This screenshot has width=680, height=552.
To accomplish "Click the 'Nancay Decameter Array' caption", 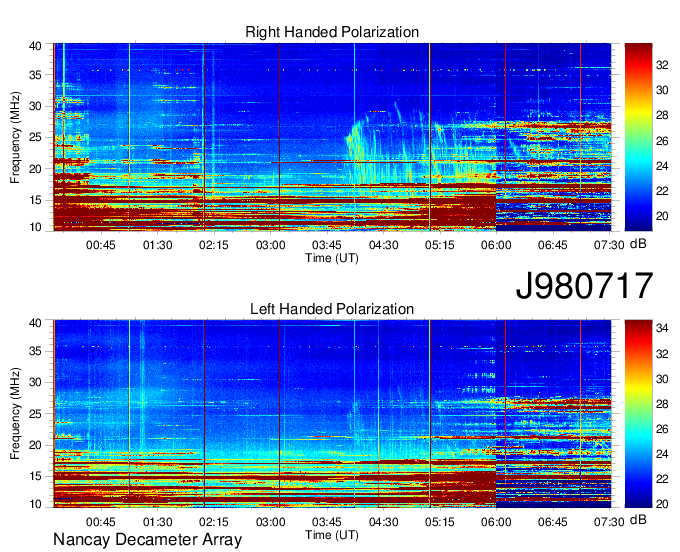I will (147, 539).
